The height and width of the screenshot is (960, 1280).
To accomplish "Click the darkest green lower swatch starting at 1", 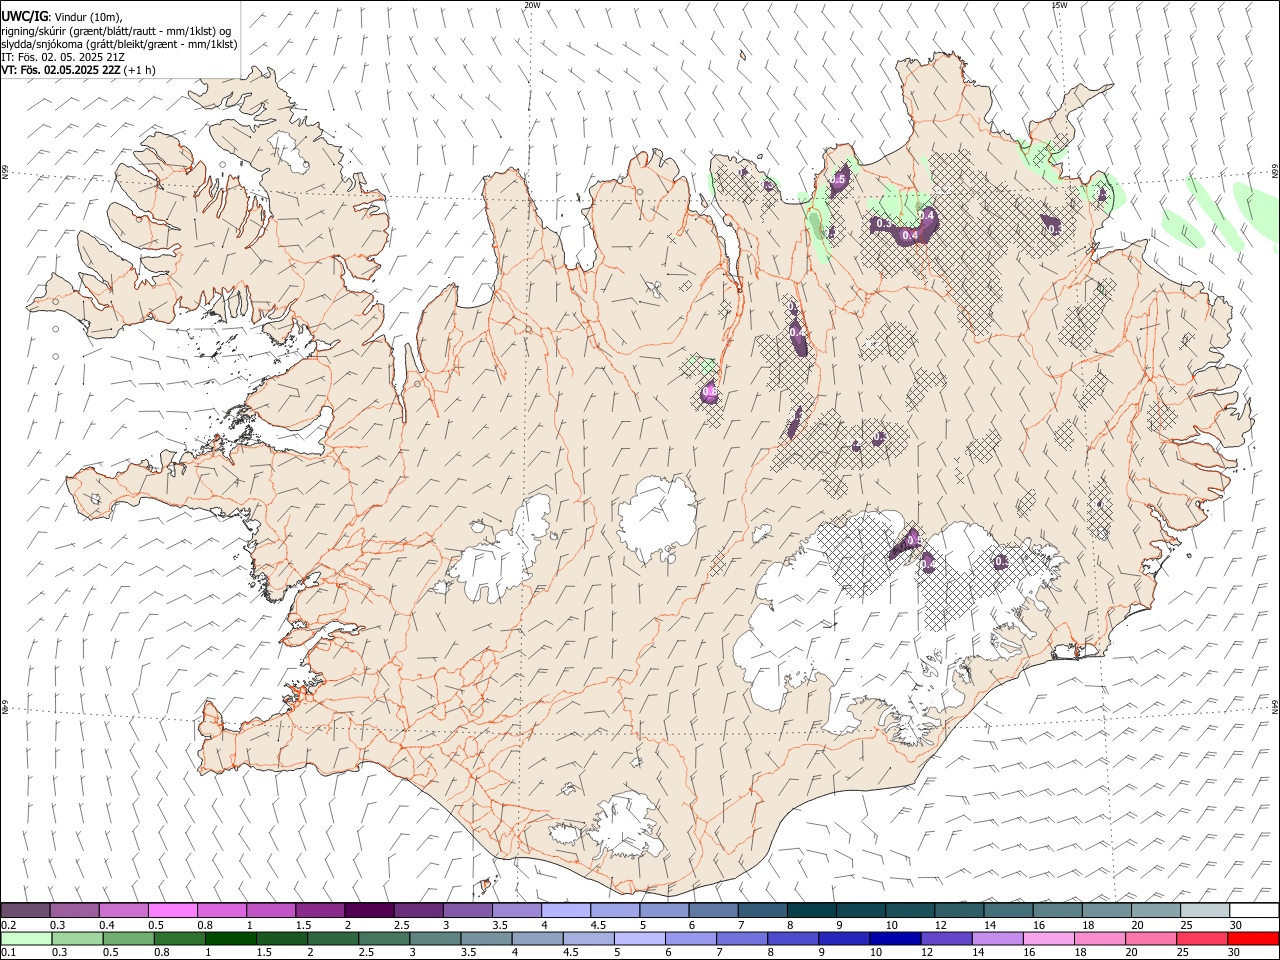I will pos(231,938).
